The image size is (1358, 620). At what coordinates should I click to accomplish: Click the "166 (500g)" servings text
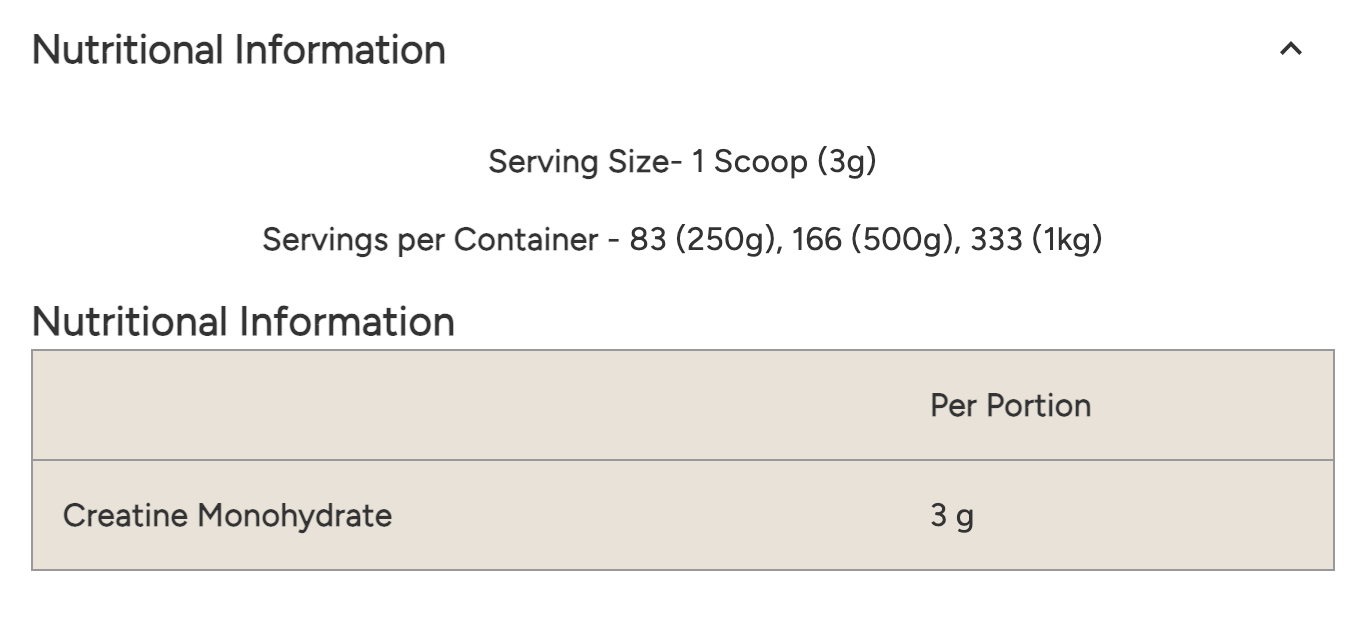(867, 240)
